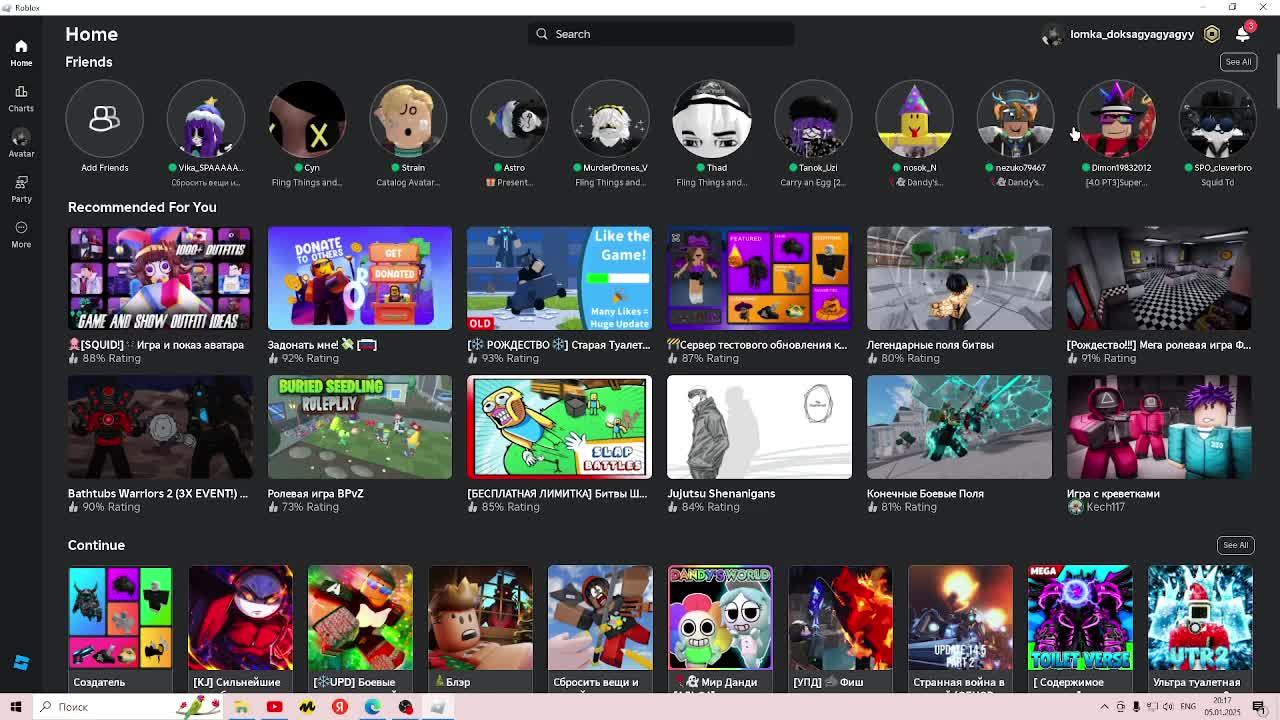Open friend Vika_SPAAAAA avatar
This screenshot has width=1280, height=720.
[205, 119]
